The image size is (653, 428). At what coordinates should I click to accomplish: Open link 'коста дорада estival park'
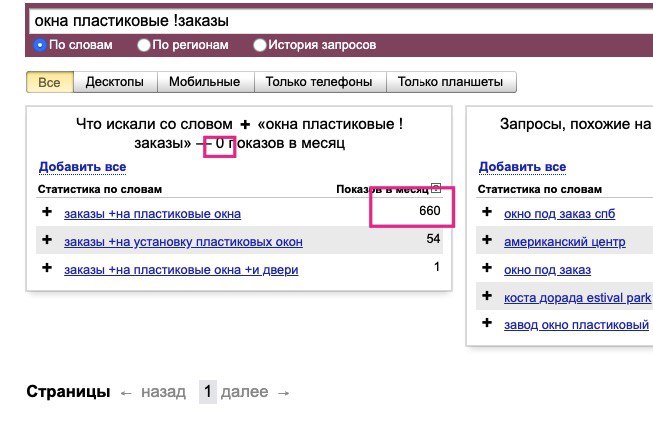577,298
